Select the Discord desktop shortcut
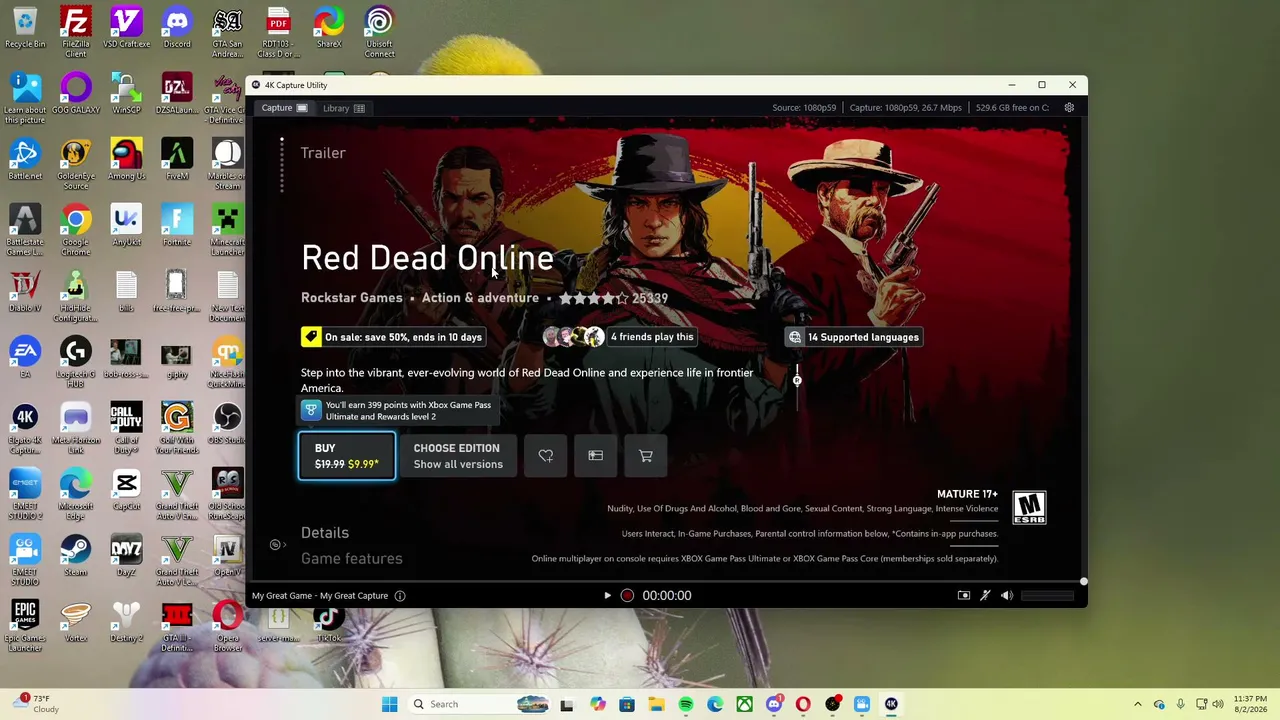The height and width of the screenshot is (720, 1280). tap(177, 28)
